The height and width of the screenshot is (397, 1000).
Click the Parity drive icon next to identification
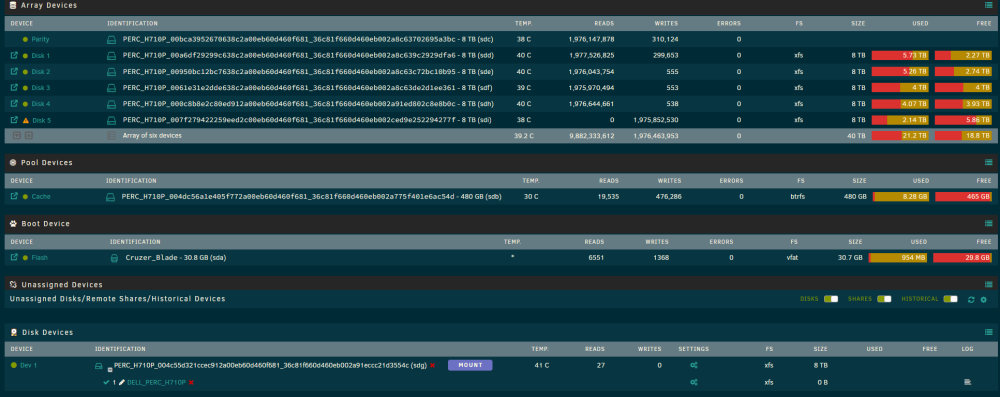[x=112, y=39]
